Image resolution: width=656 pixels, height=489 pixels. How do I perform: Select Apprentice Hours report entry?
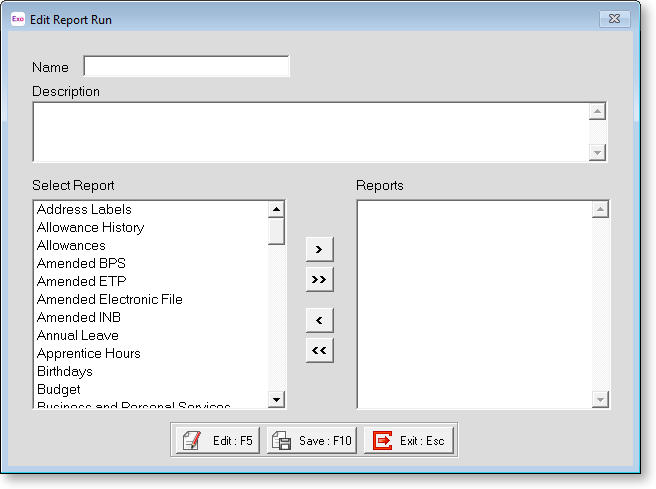point(88,354)
